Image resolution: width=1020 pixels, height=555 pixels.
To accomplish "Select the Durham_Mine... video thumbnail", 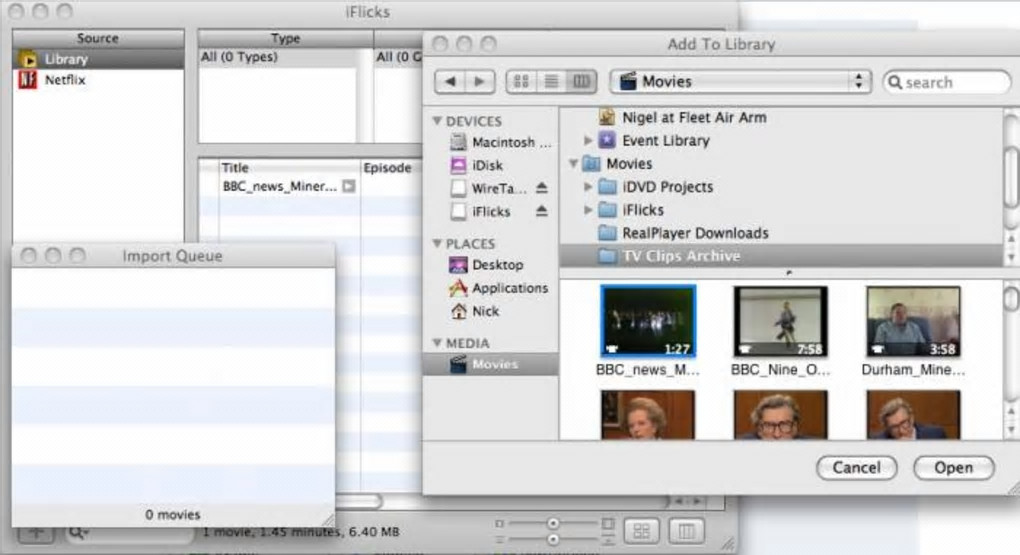I will pos(913,321).
